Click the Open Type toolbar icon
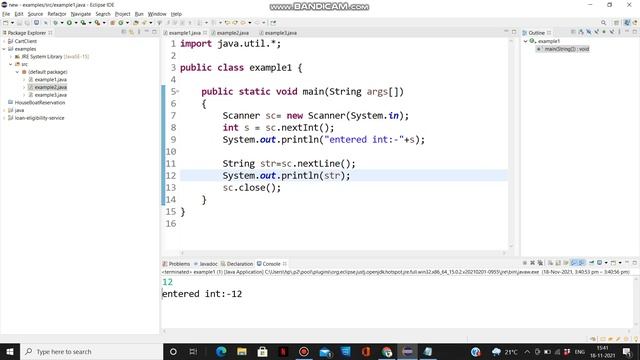This screenshot has height=360, width=640. 135,23
